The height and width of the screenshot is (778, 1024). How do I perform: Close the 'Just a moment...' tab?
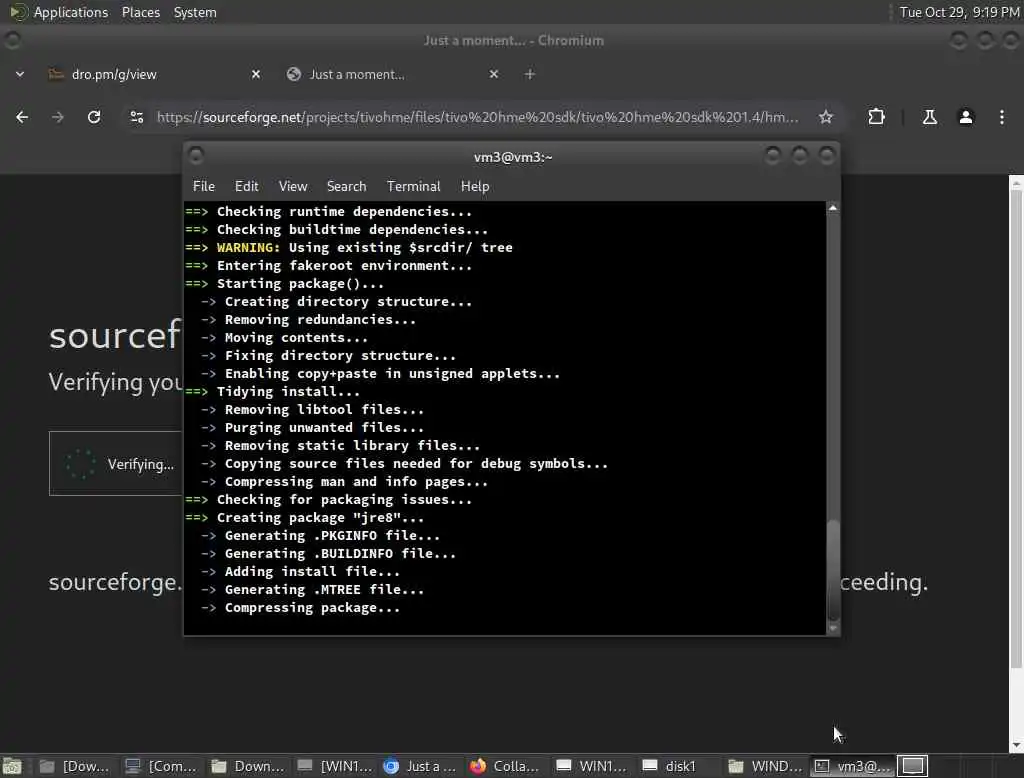494,74
